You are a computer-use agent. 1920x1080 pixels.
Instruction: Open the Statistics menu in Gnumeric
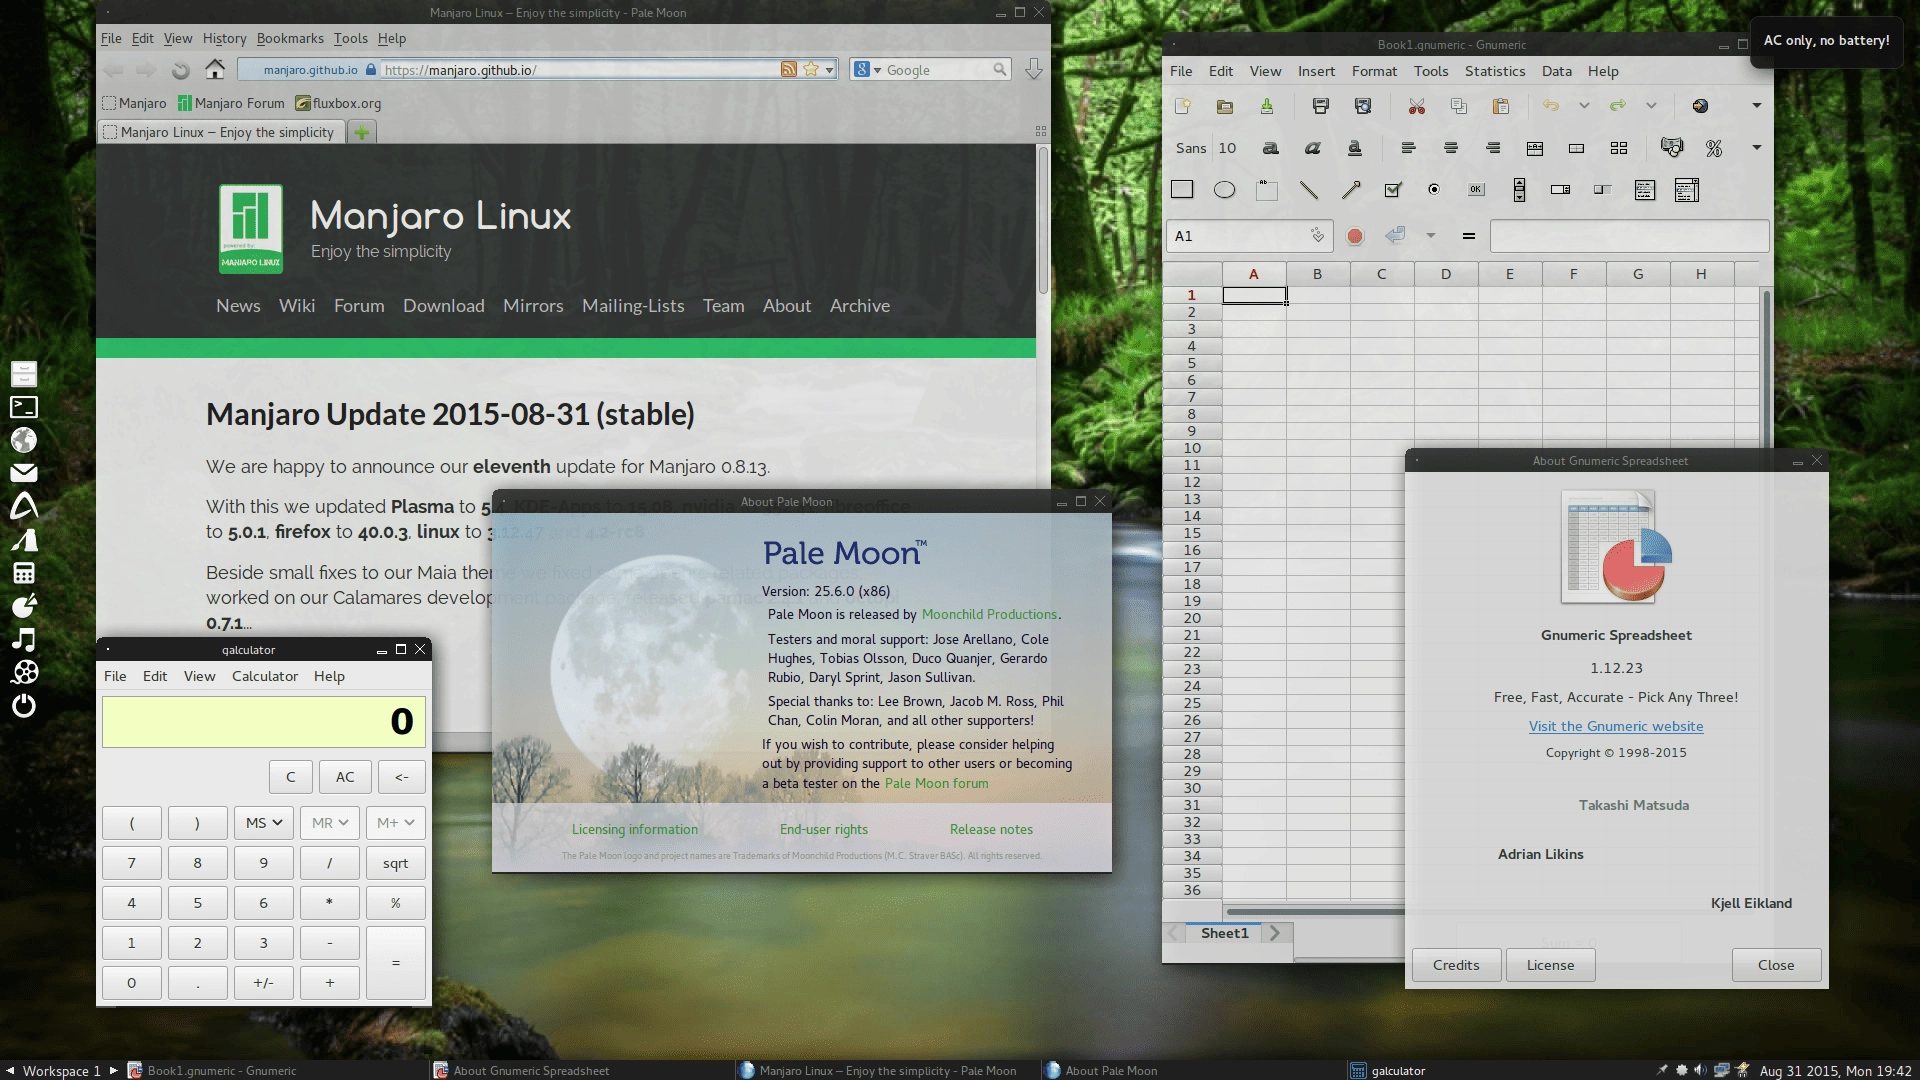[x=1495, y=71]
